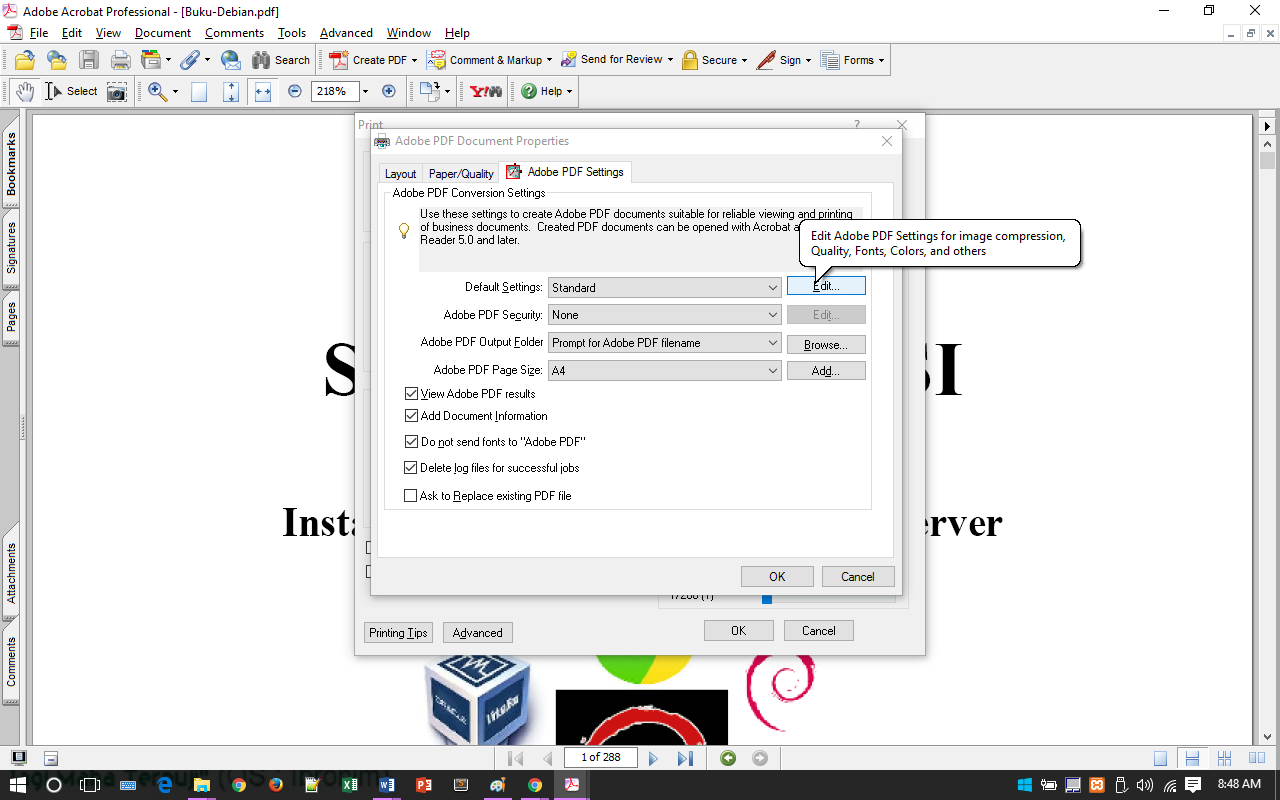This screenshot has height=800, width=1280.
Task: Select the Hand tool
Action: 25,91
